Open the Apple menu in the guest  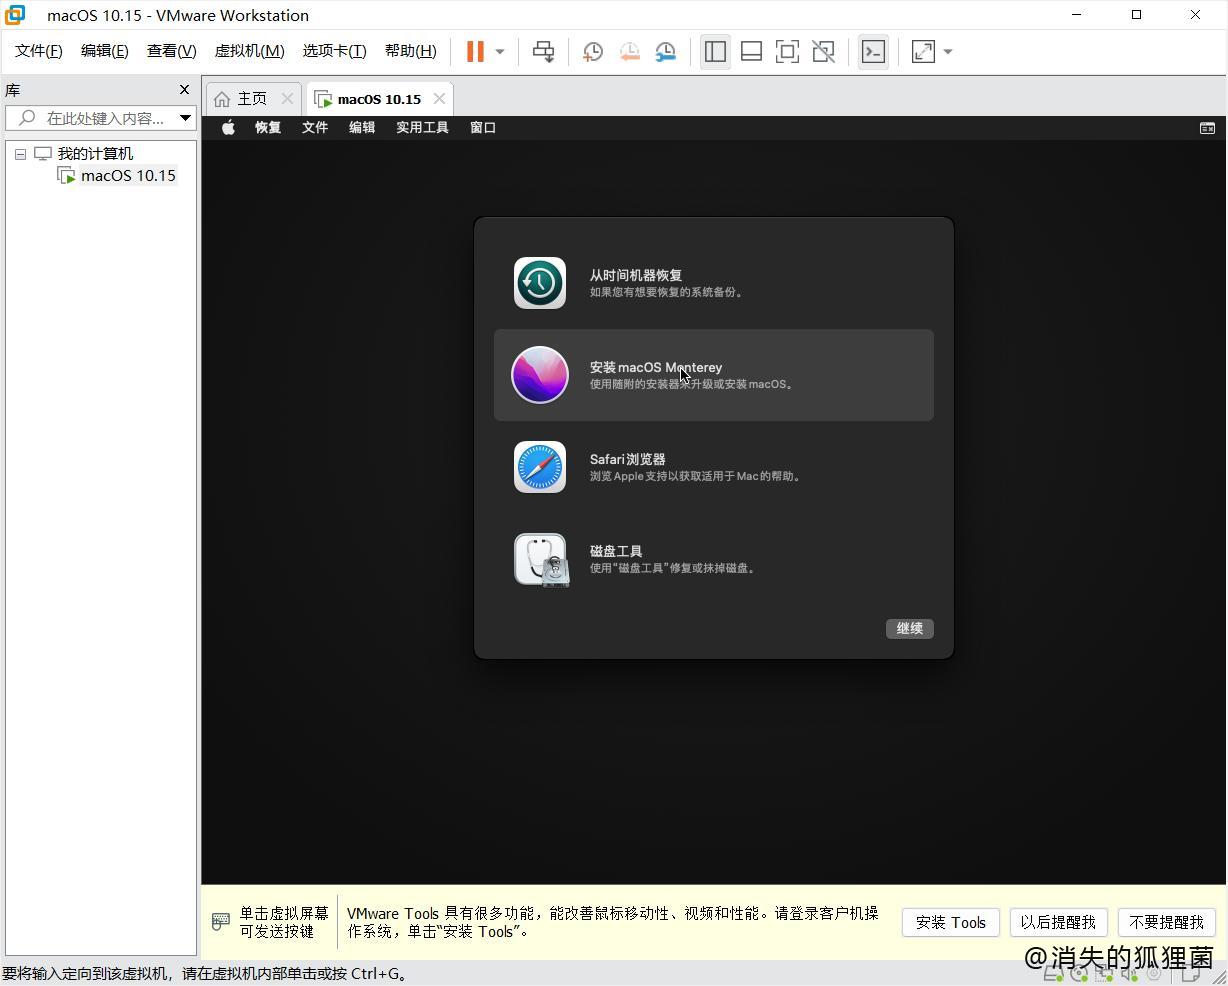coord(228,127)
